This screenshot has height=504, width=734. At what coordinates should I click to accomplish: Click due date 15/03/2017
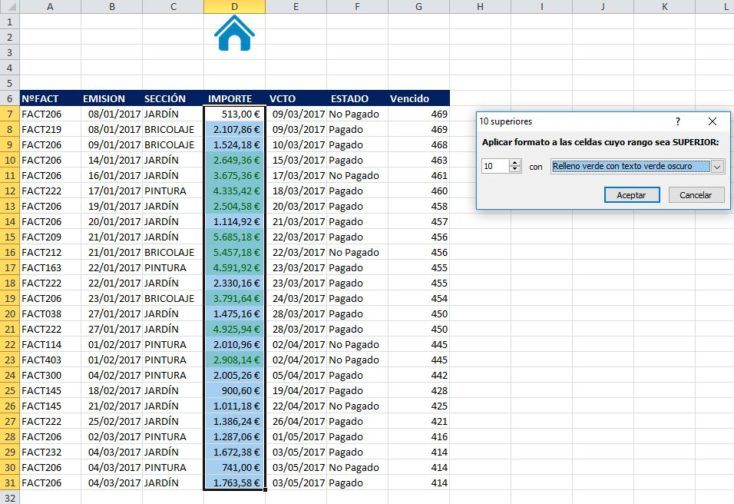tap(296, 160)
